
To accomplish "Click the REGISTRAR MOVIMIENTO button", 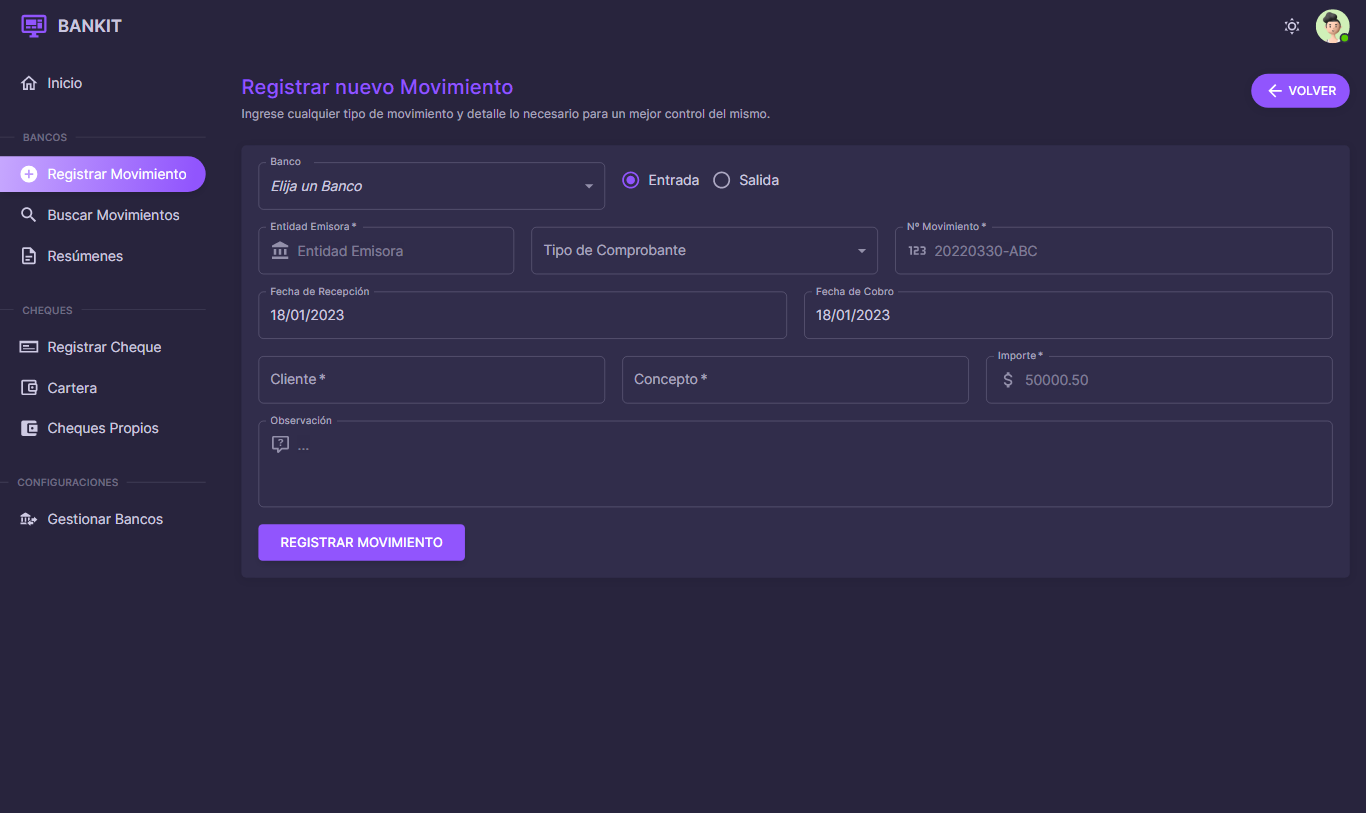I will point(361,542).
